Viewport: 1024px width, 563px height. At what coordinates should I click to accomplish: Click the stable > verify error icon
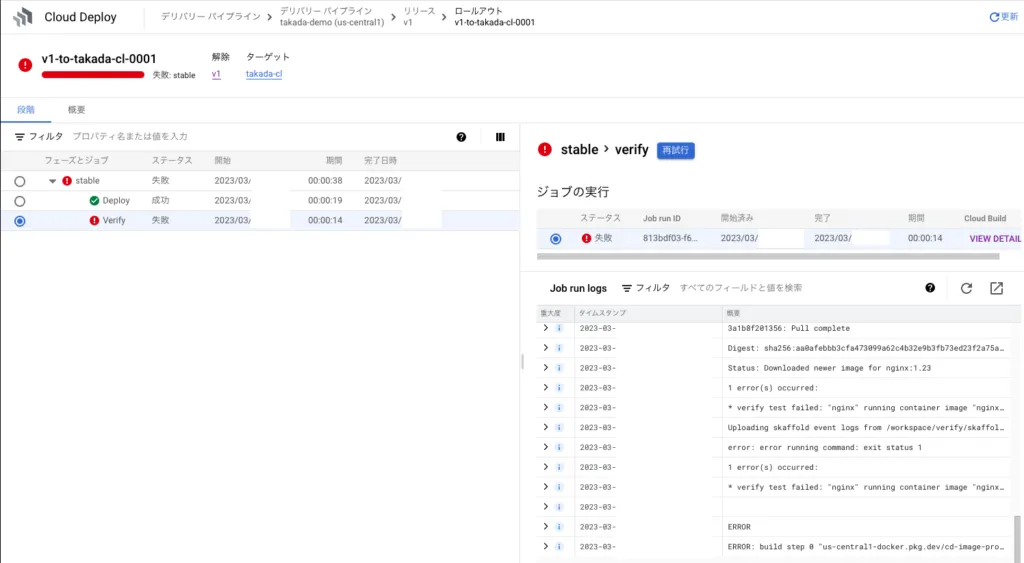[x=545, y=150]
